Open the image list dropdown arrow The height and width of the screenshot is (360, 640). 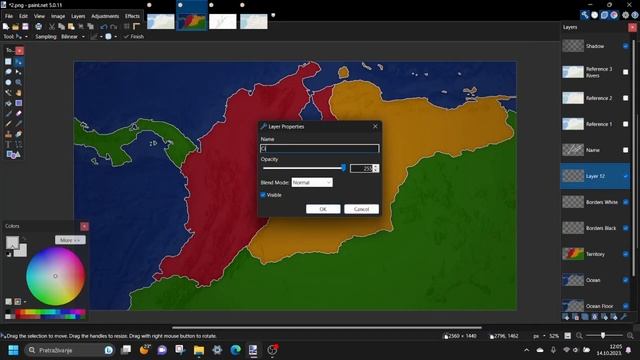click(273, 16)
